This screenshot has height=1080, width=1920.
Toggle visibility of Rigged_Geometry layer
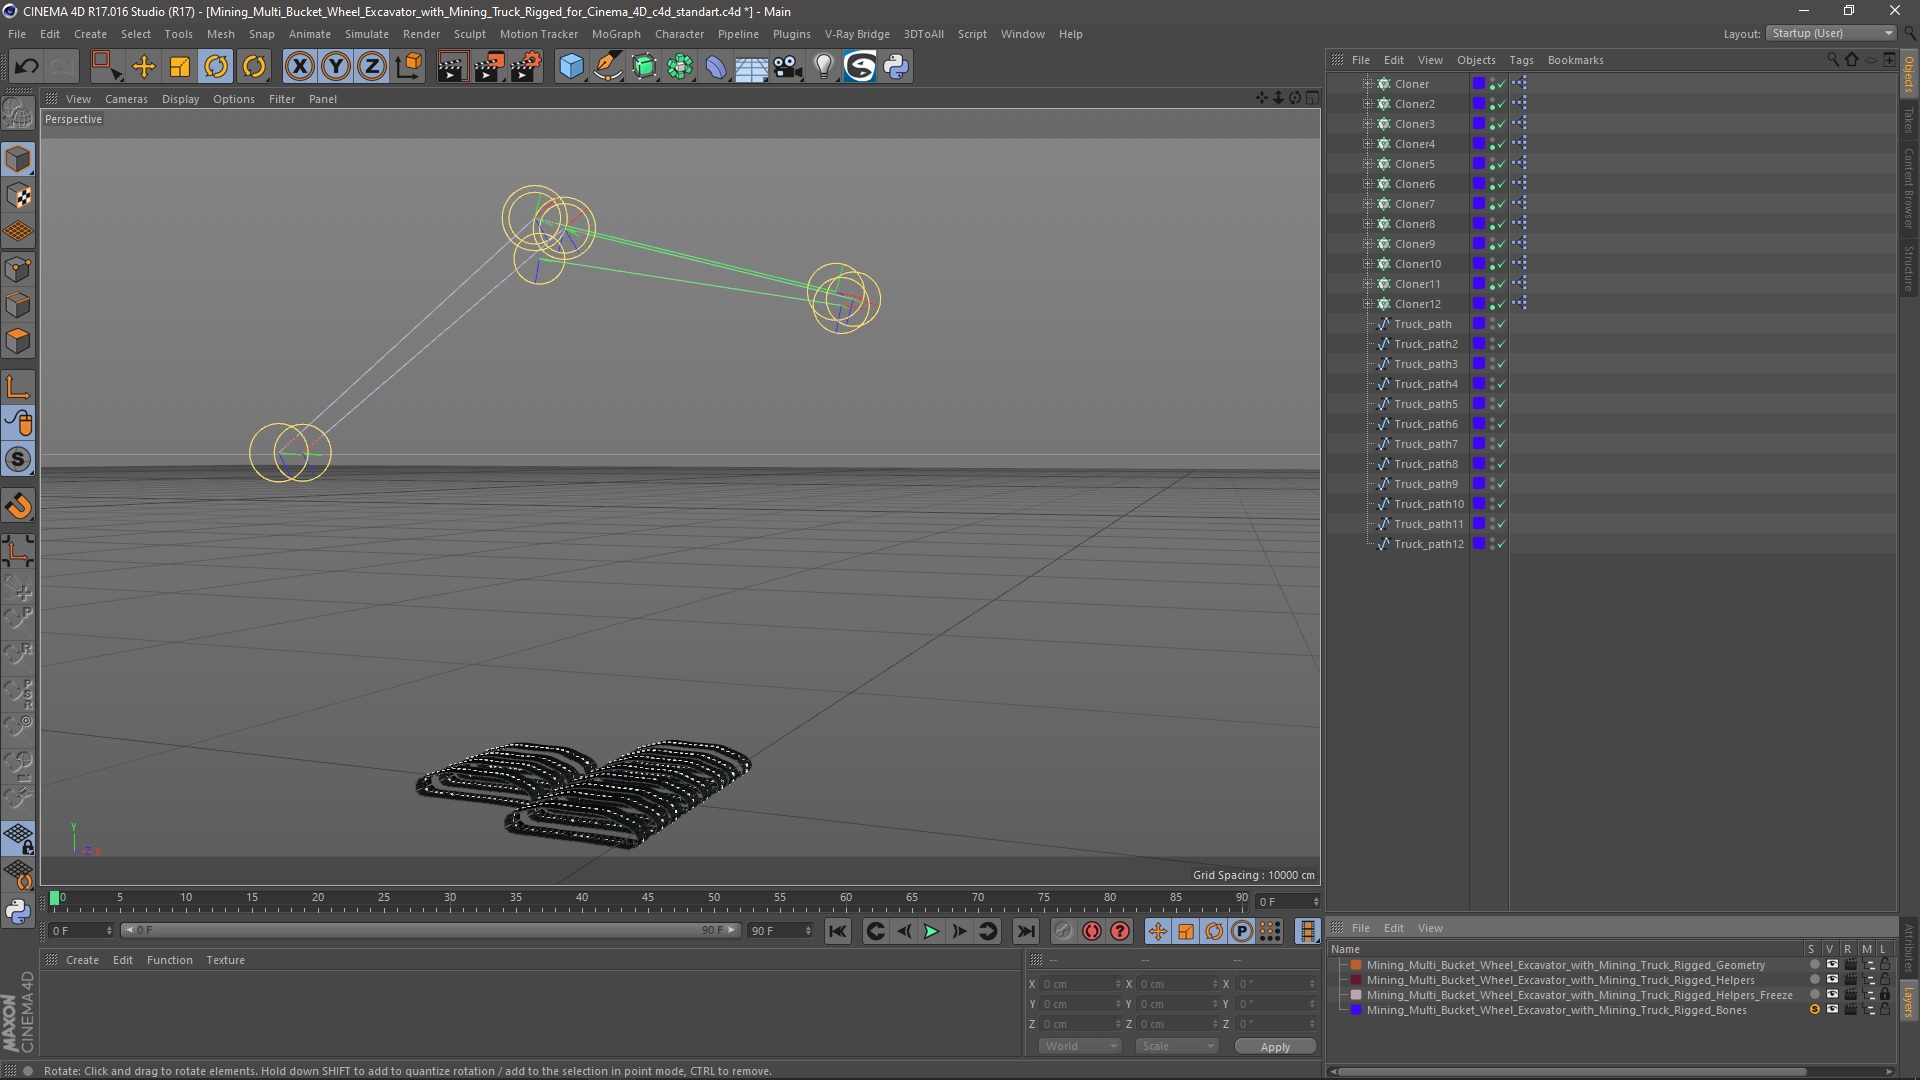[x=1832, y=965]
